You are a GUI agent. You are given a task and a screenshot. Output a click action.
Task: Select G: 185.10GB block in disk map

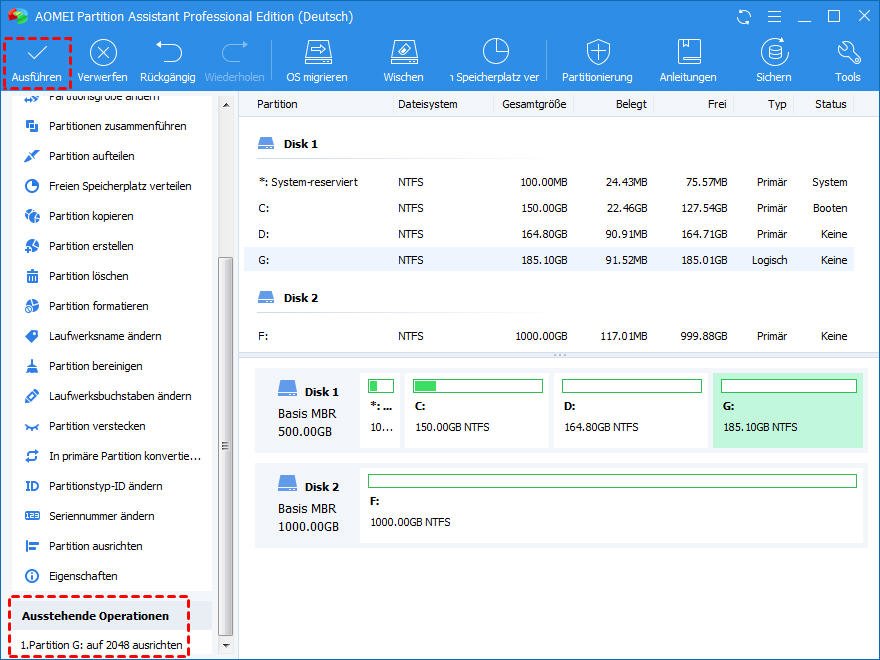click(787, 410)
